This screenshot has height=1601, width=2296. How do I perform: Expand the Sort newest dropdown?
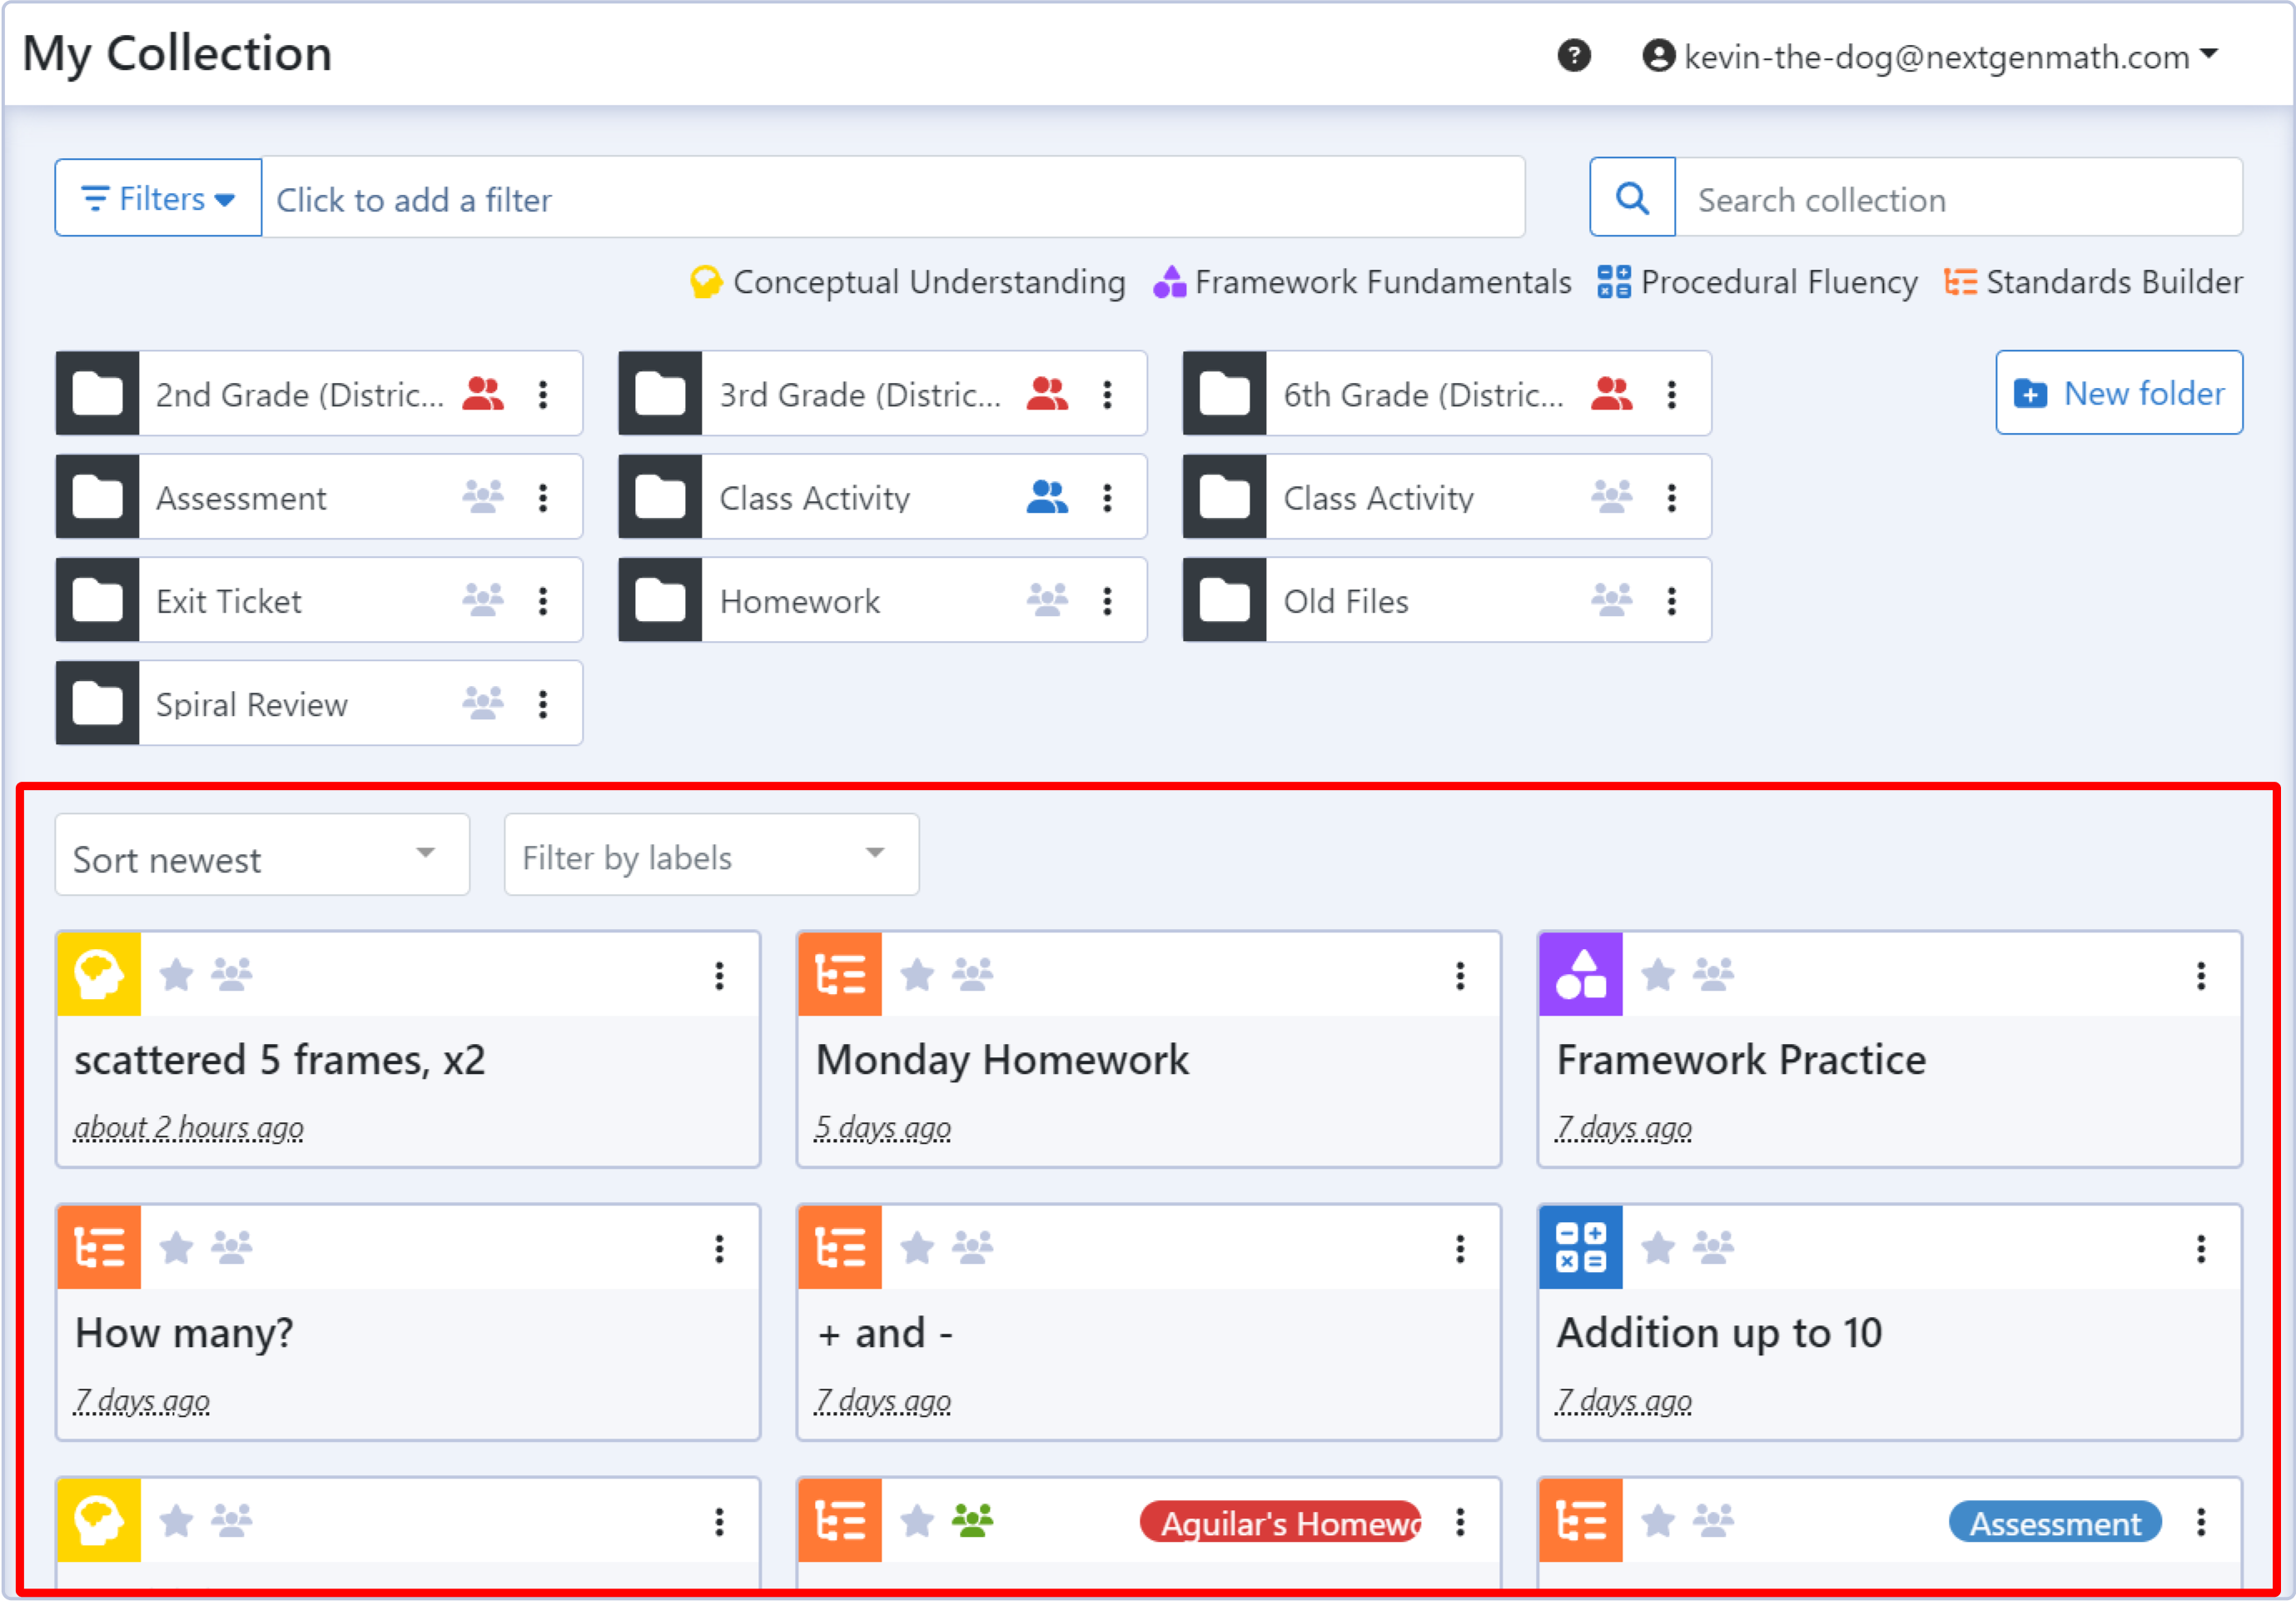262,856
